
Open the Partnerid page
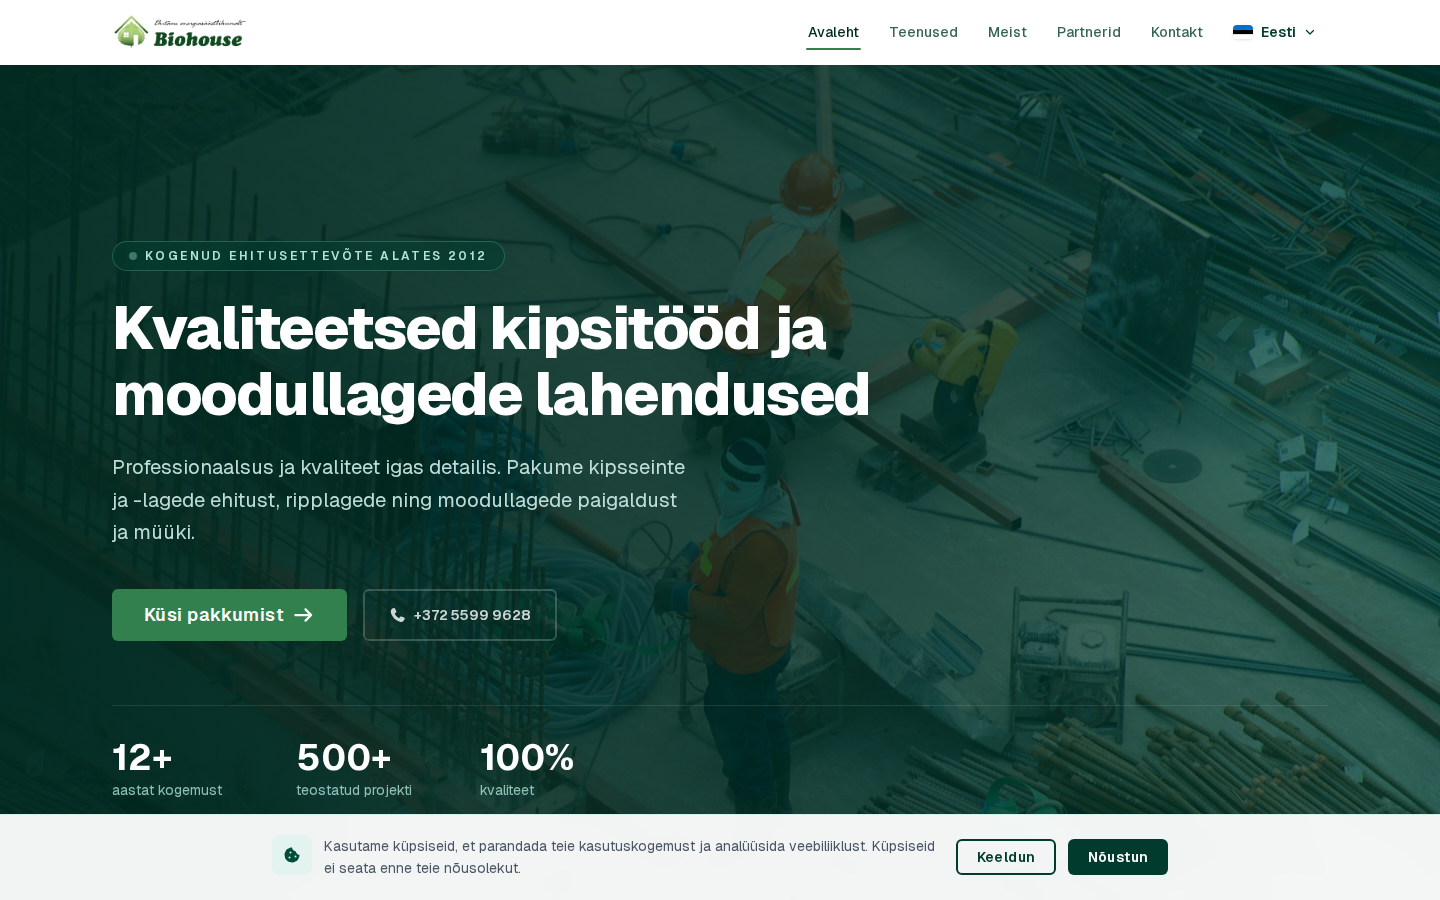(1088, 32)
